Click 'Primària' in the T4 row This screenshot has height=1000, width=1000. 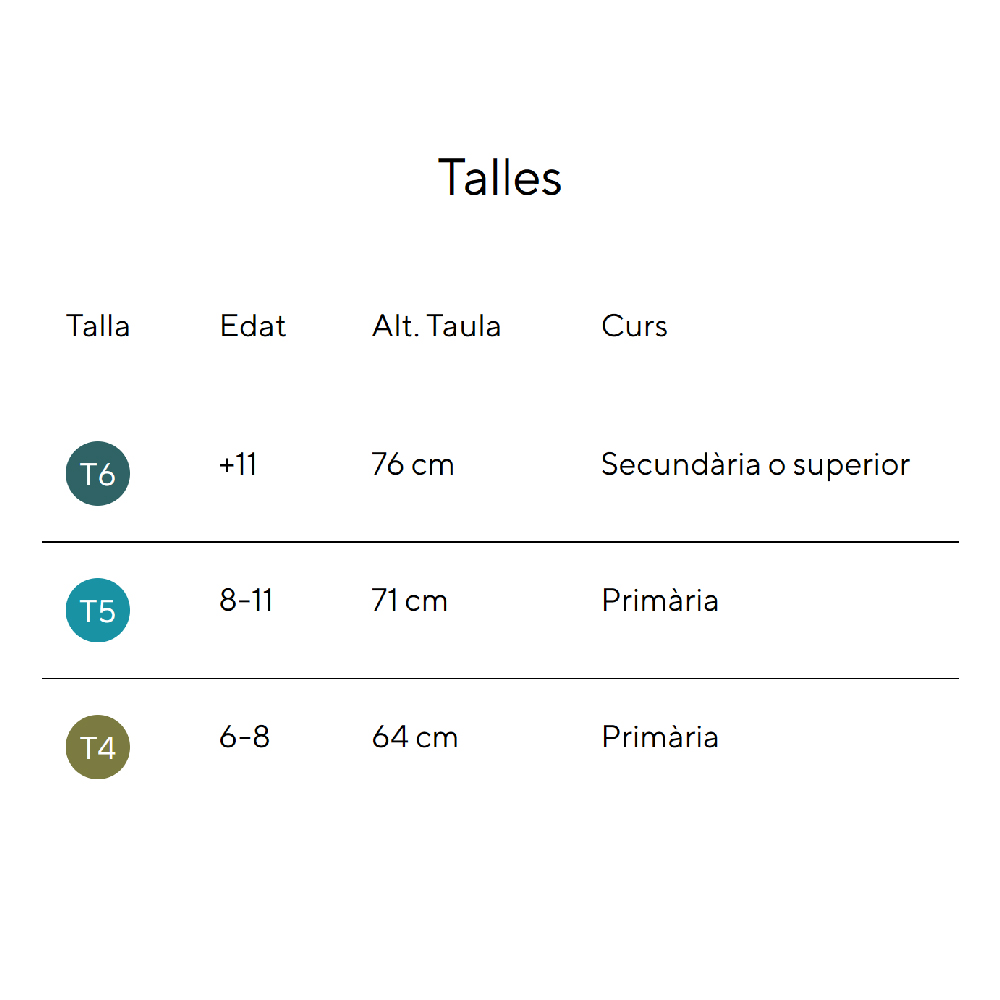660,738
